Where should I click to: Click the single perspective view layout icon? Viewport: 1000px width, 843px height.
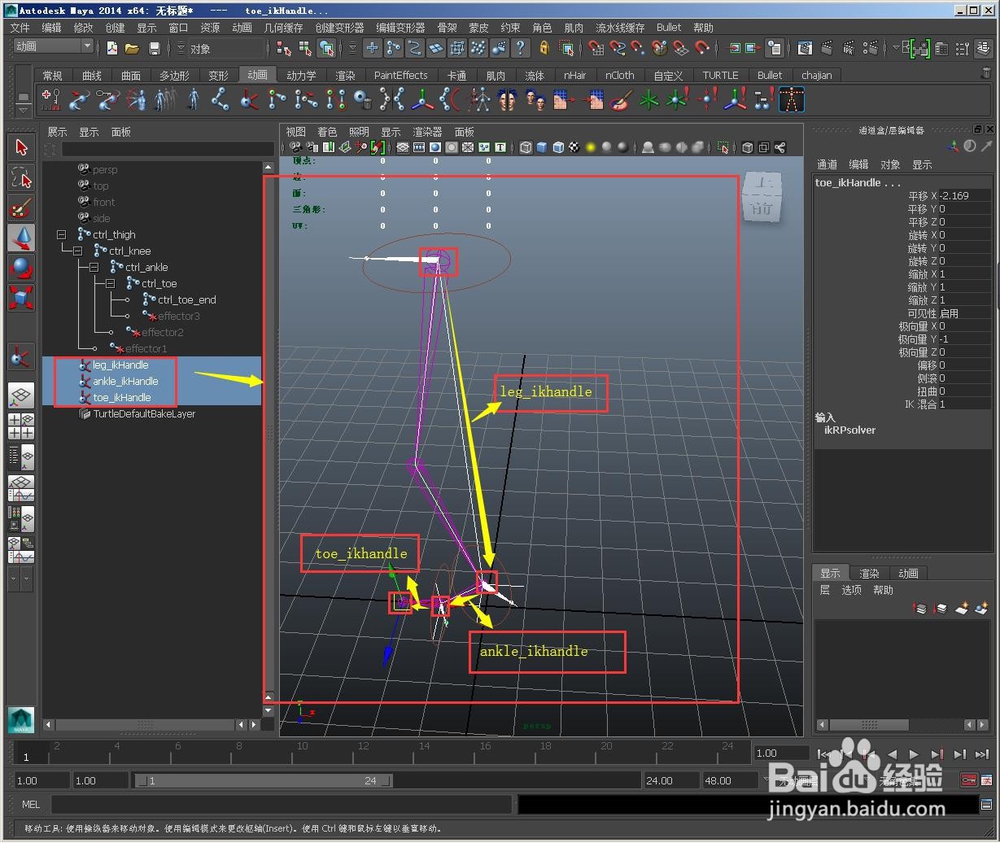21,396
